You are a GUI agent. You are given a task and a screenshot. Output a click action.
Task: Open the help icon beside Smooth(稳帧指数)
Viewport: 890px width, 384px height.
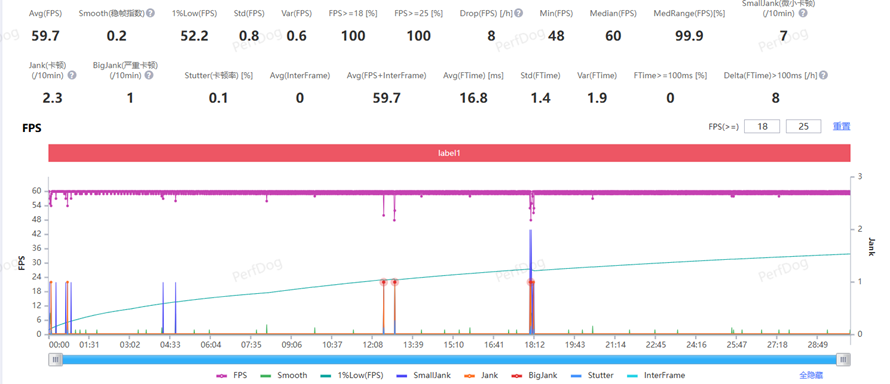coord(150,13)
